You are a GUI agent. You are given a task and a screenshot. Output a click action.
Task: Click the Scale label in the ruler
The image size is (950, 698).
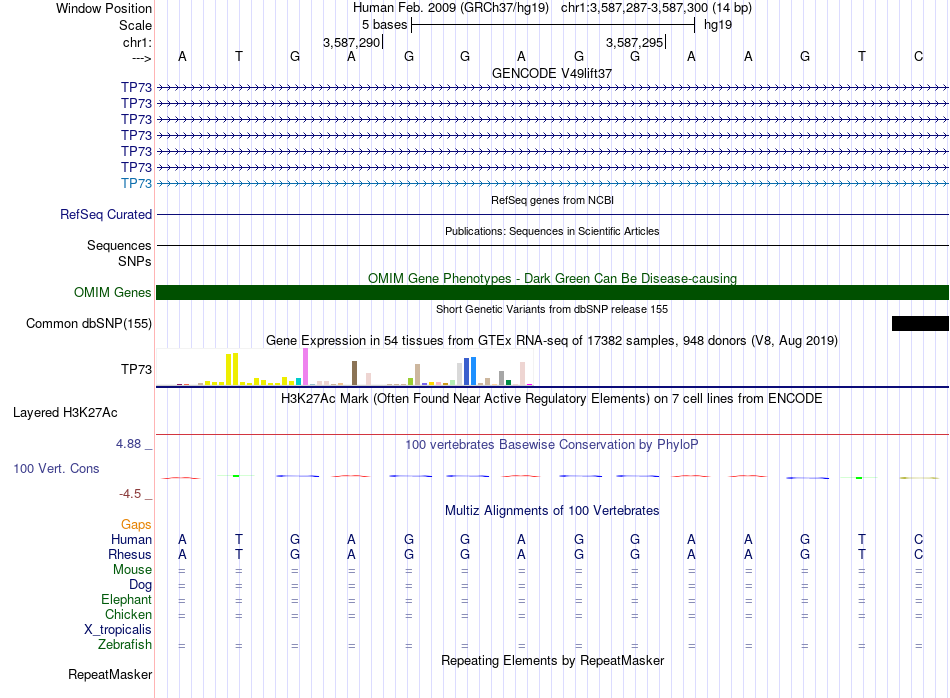[136, 25]
